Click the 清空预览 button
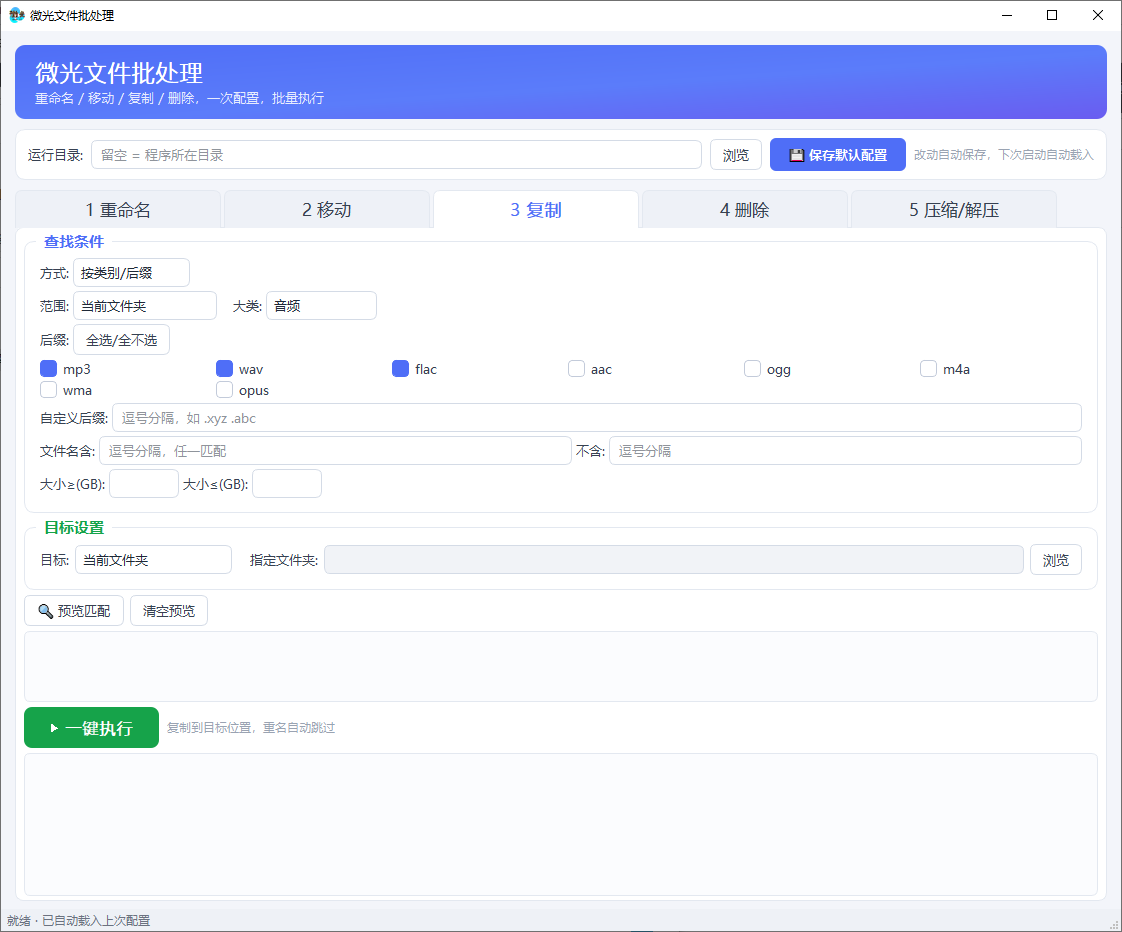 169,611
